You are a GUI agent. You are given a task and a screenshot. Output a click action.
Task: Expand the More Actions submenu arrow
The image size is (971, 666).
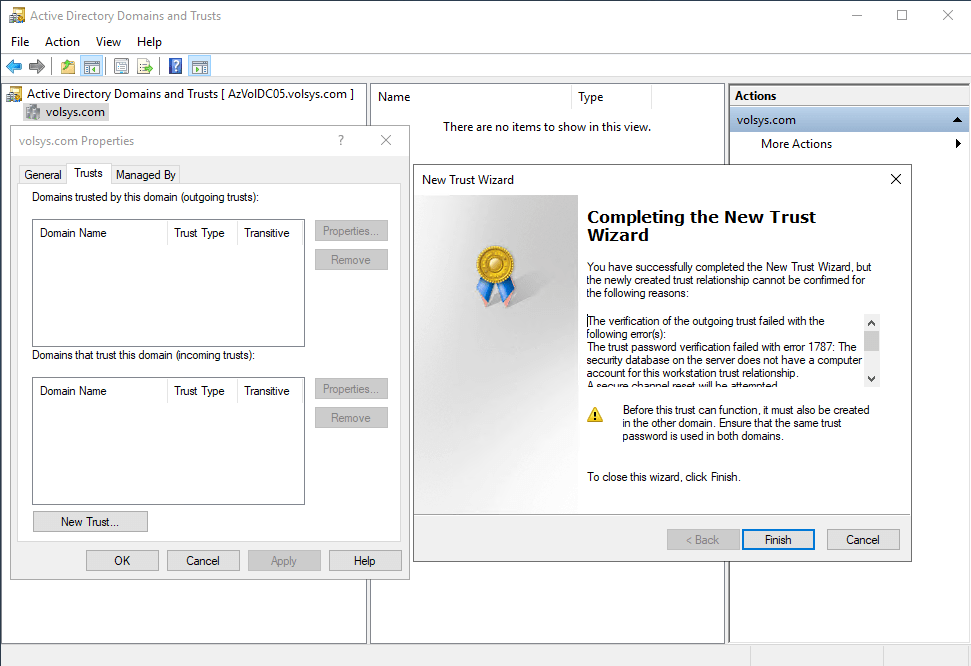tap(958, 144)
